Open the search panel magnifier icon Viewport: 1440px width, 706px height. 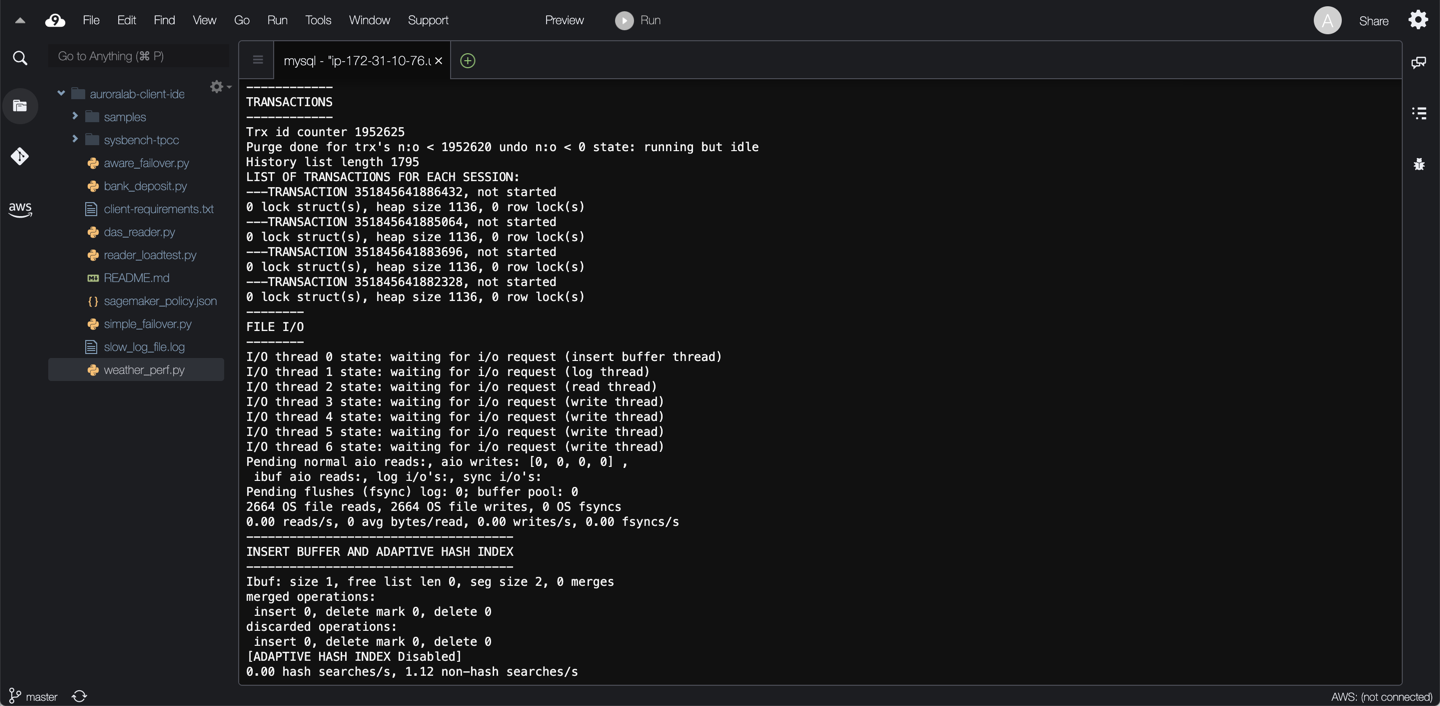point(20,58)
